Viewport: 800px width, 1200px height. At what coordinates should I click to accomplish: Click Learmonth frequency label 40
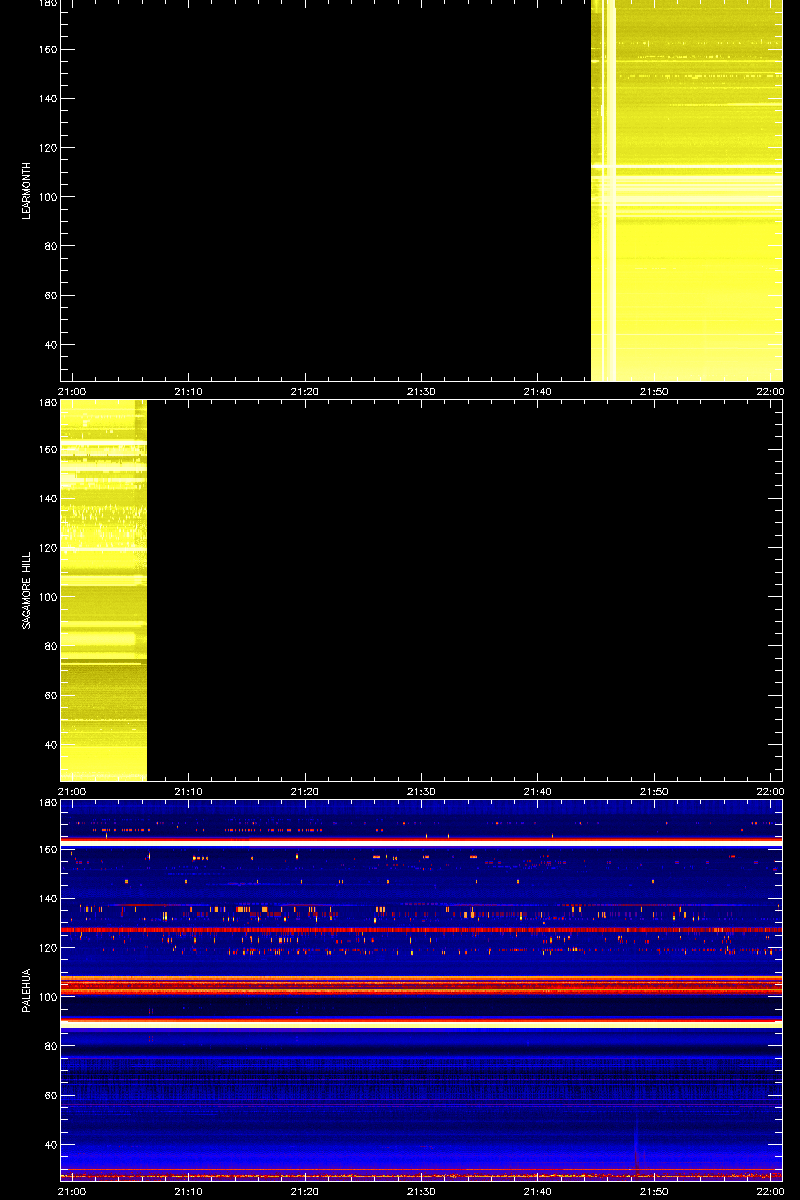pos(49,345)
